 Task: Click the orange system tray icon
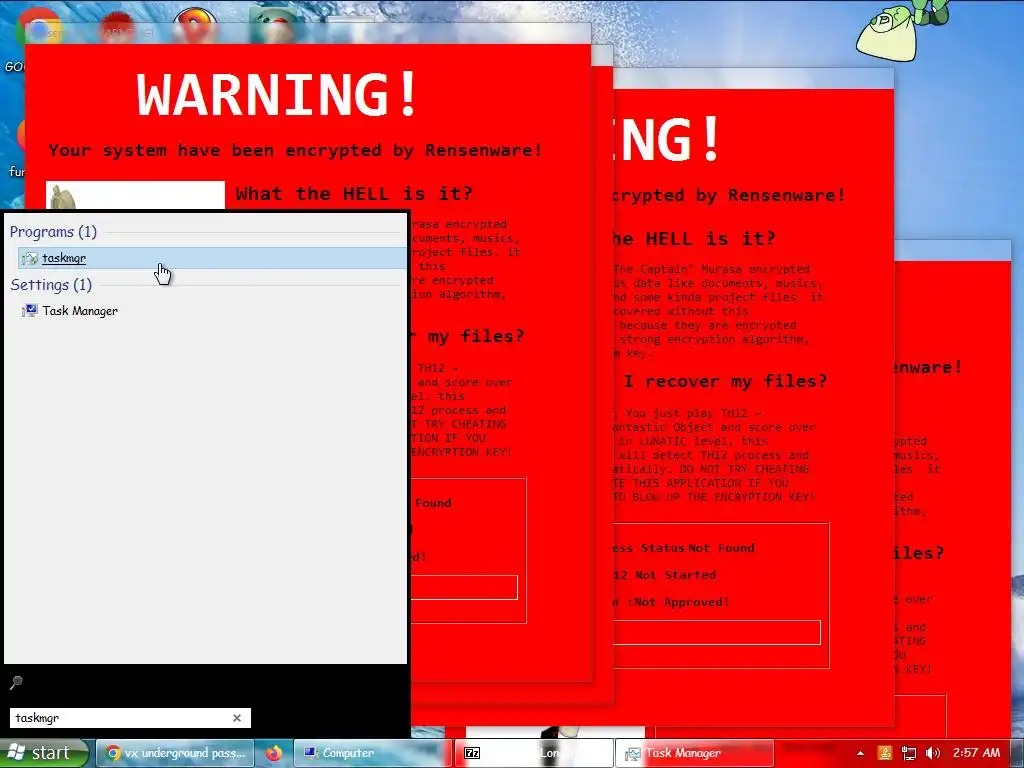885,753
